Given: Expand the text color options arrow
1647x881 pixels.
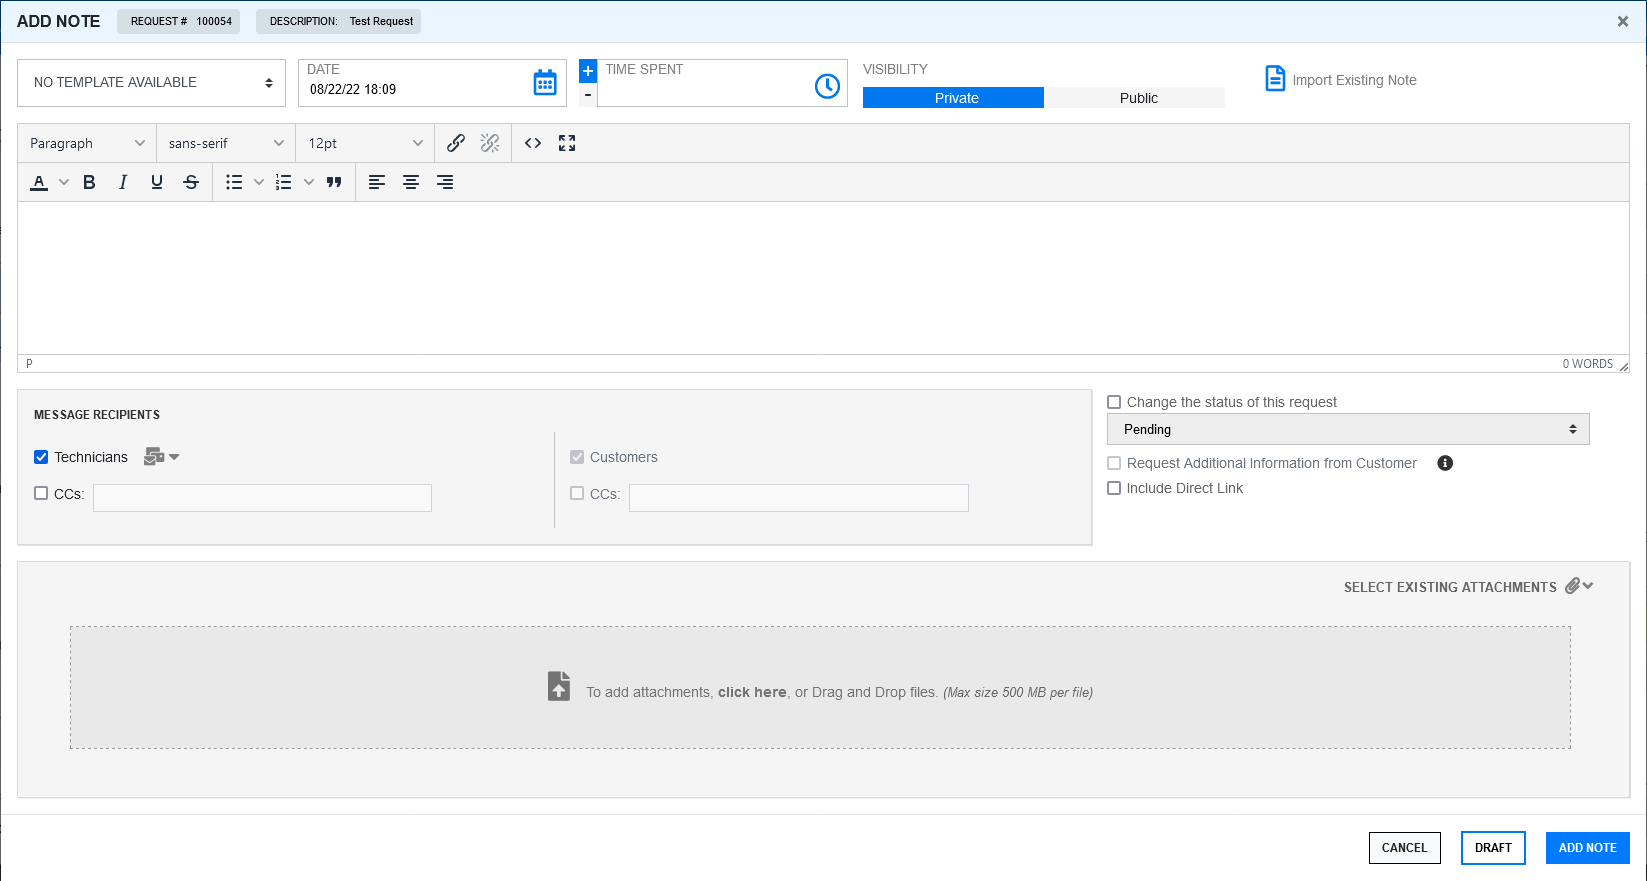Looking at the screenshot, I should [64, 182].
